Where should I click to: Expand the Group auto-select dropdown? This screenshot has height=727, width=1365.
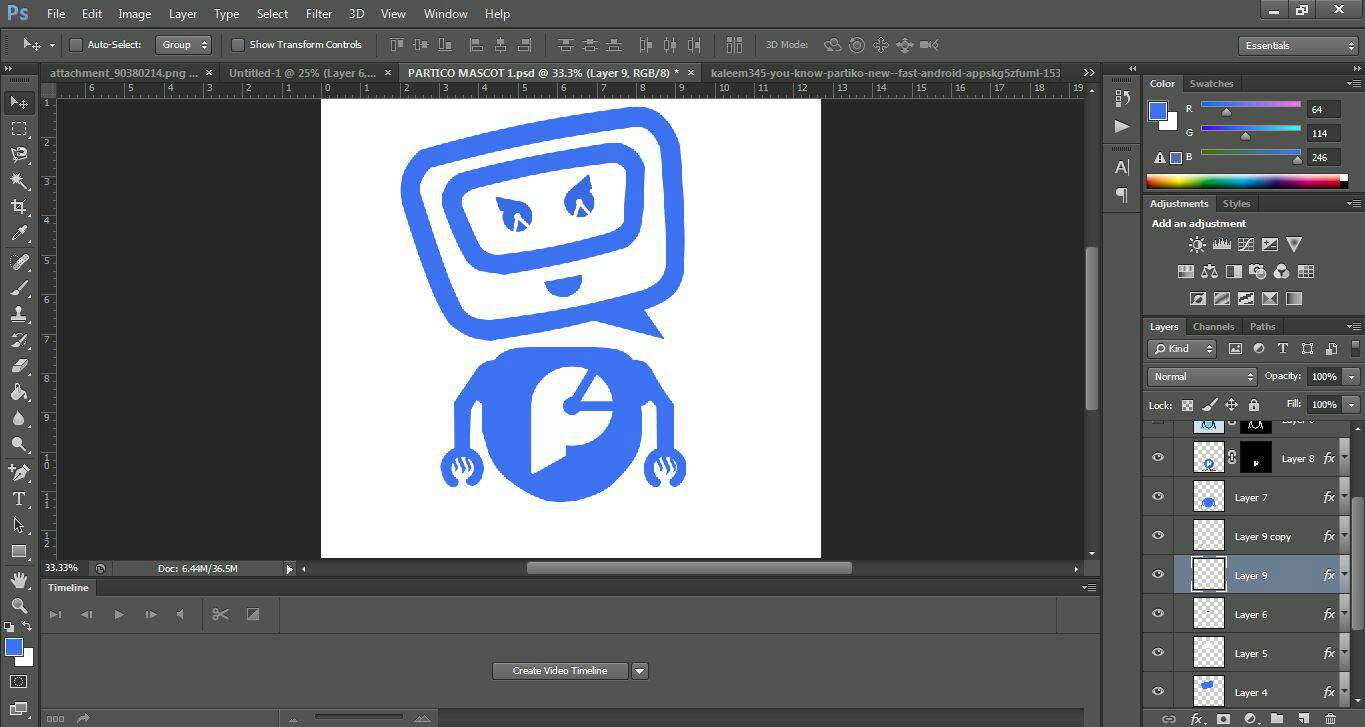184,45
